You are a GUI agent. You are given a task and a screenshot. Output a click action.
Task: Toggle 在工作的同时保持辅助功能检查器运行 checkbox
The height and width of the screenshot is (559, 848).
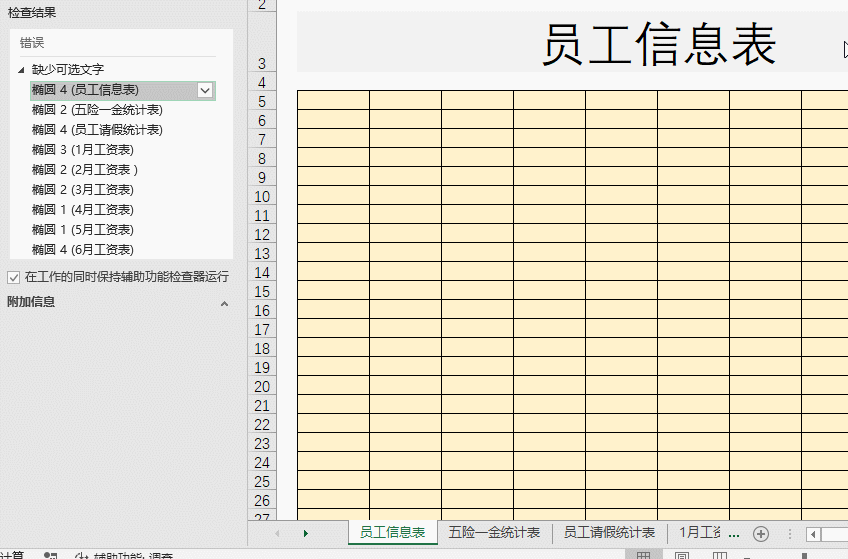14,277
